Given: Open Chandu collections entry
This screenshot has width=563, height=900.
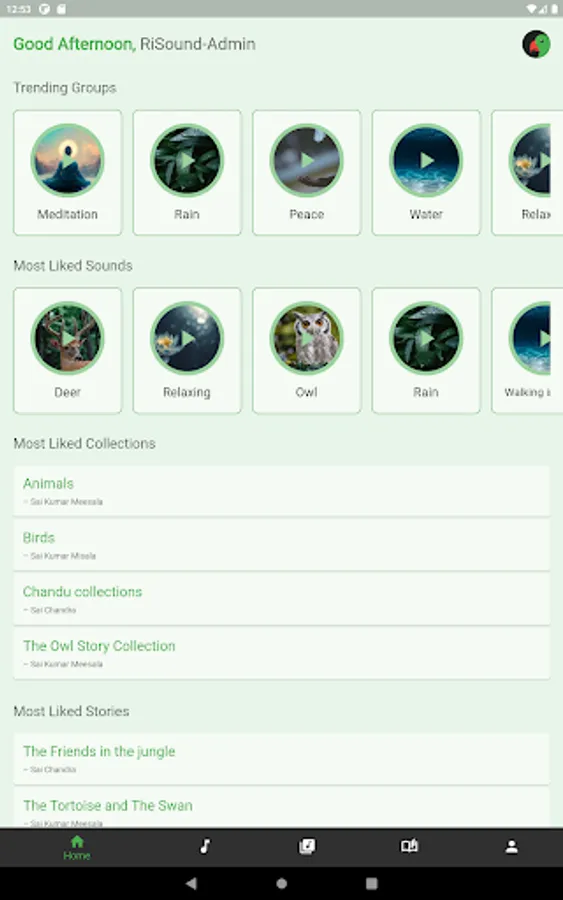Looking at the screenshot, I should tap(281, 599).
